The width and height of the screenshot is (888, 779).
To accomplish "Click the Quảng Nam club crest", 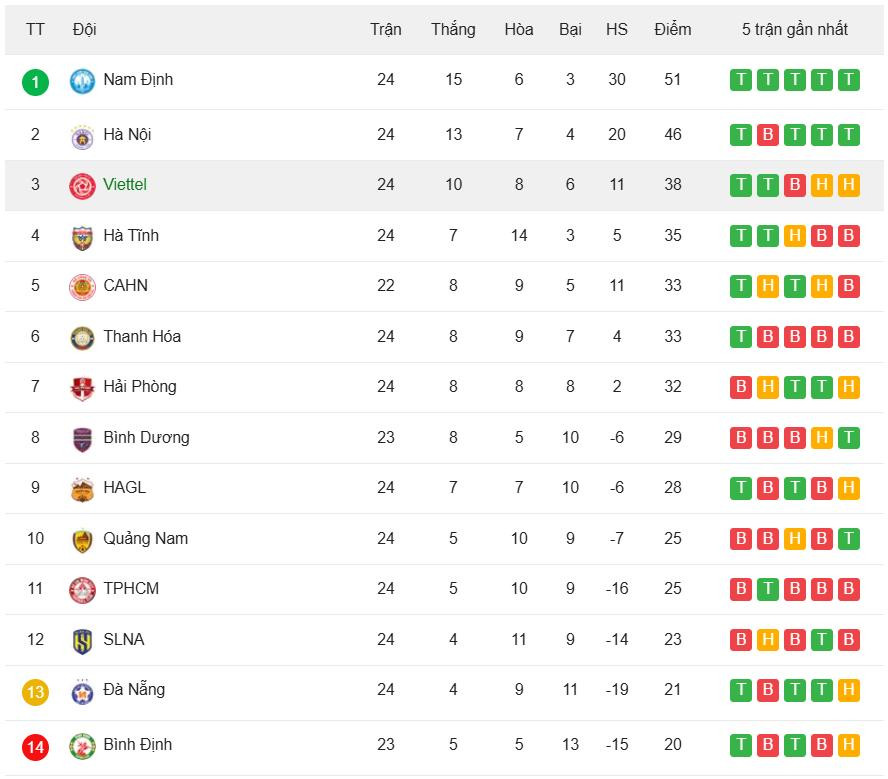I will (82, 539).
